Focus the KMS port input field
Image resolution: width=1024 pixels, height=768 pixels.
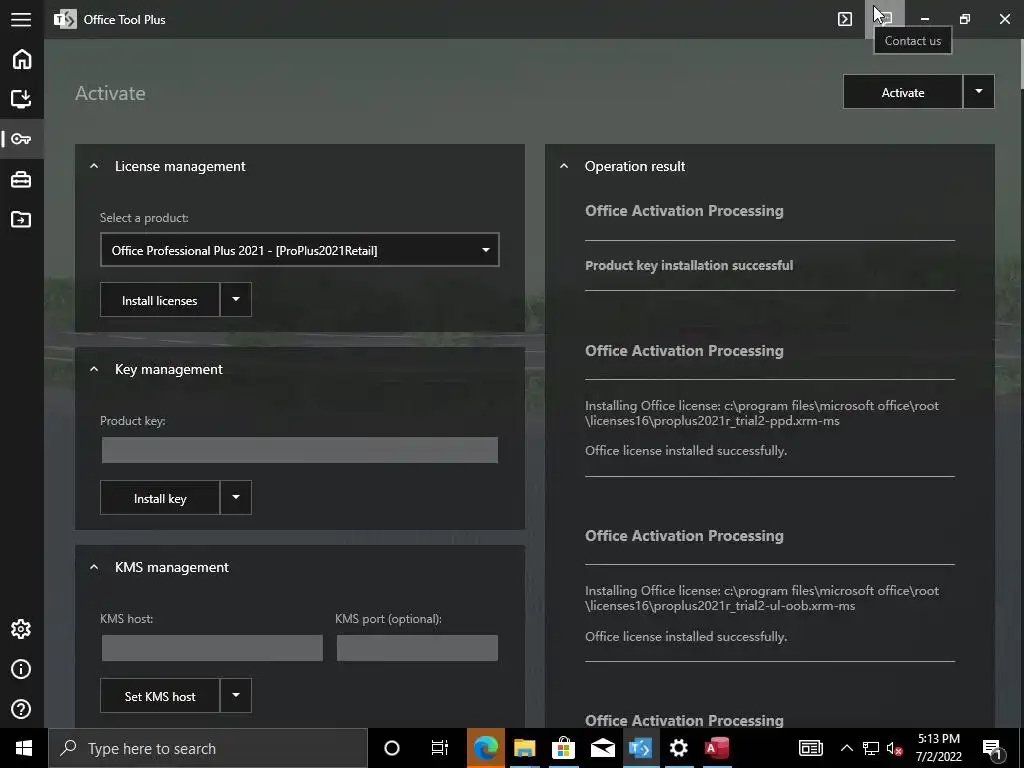[x=417, y=648]
